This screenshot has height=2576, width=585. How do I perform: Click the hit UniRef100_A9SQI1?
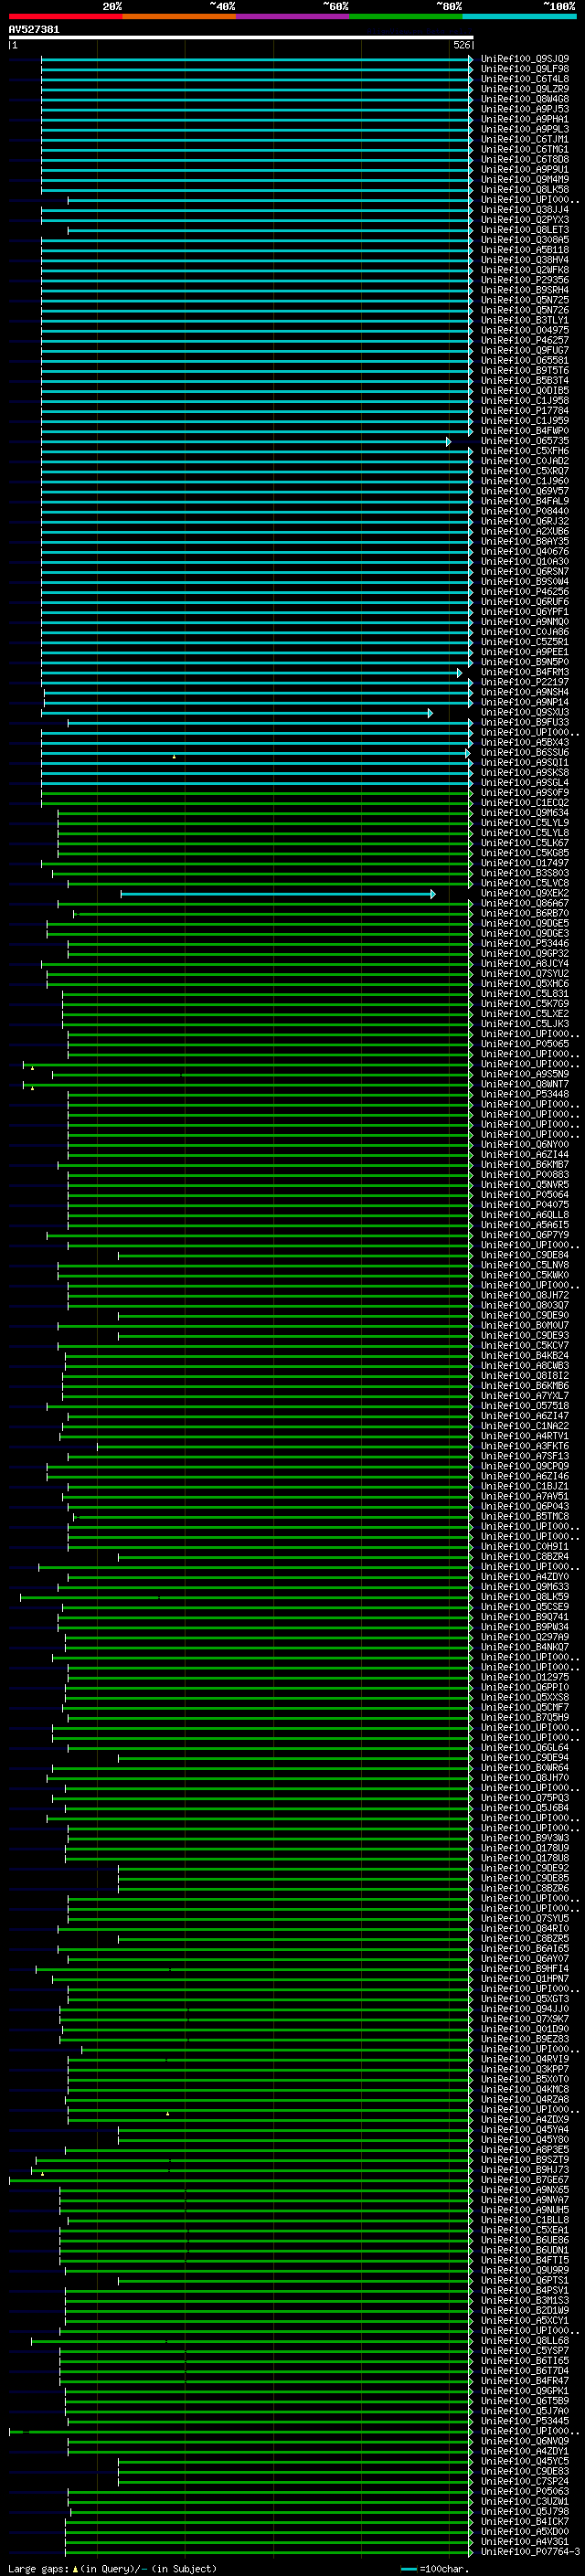coord(525,763)
